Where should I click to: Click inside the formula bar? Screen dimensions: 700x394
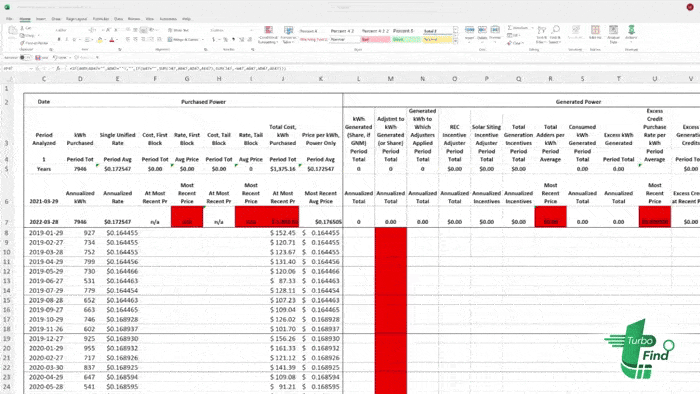[x=379, y=69]
